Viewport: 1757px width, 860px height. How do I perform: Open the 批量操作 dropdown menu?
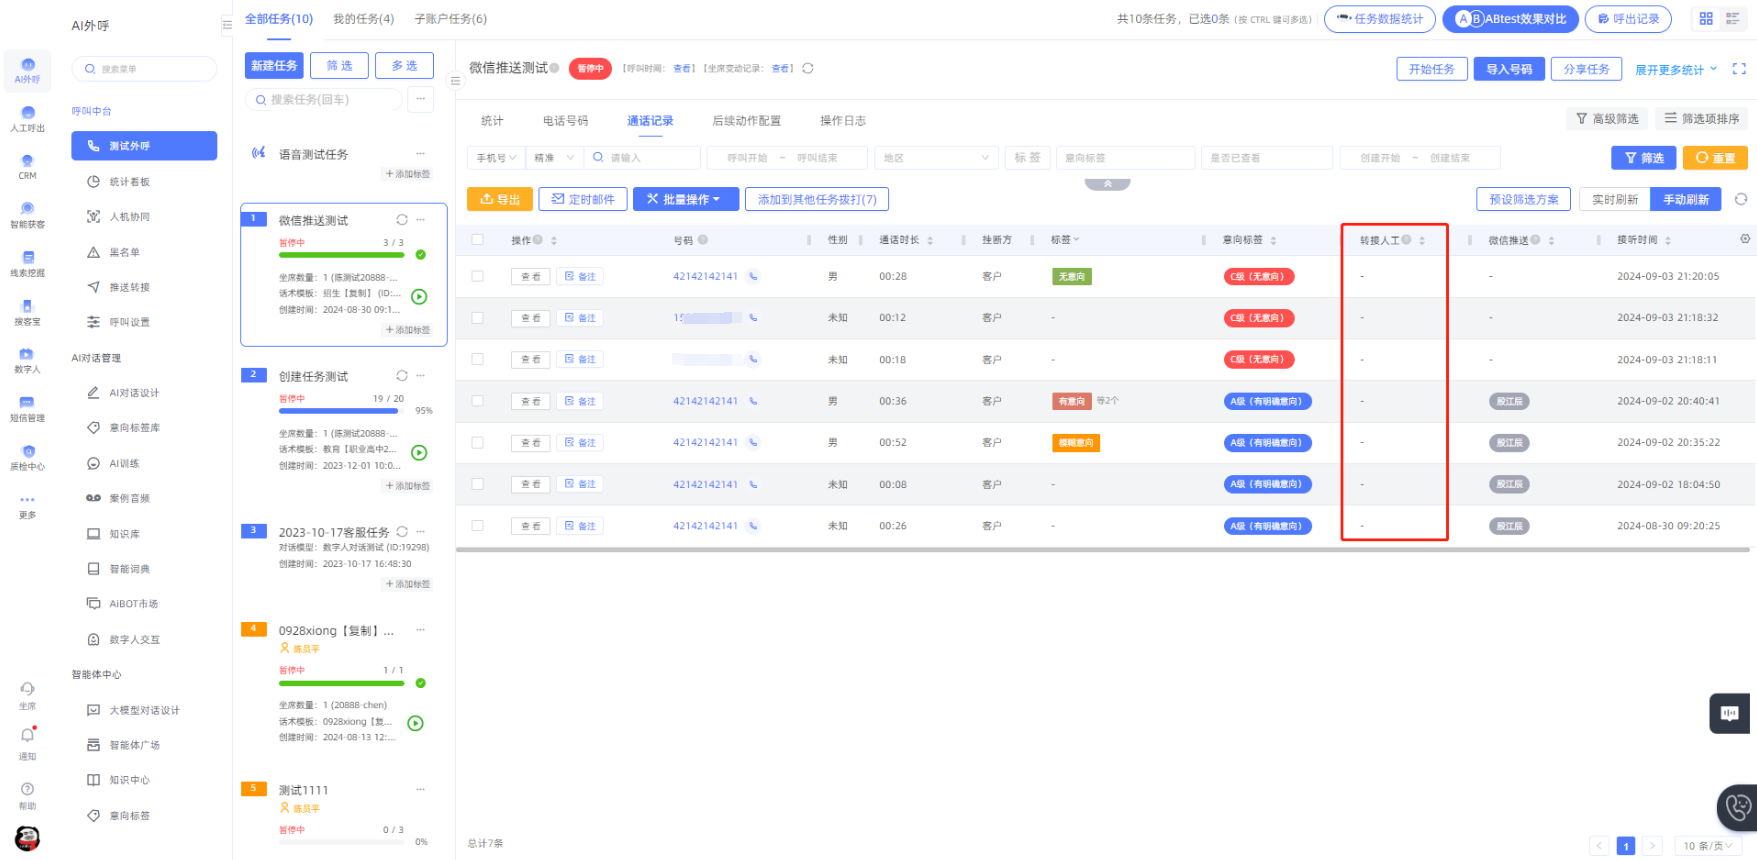point(685,199)
